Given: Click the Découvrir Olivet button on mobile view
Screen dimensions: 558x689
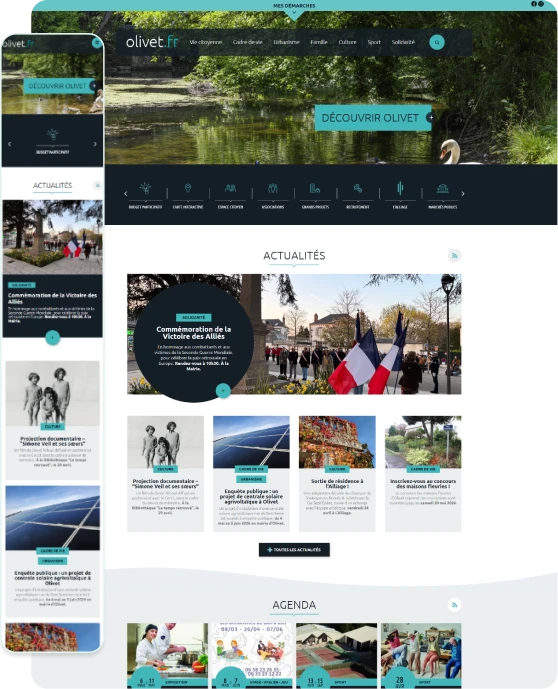Looking at the screenshot, I should [x=59, y=86].
